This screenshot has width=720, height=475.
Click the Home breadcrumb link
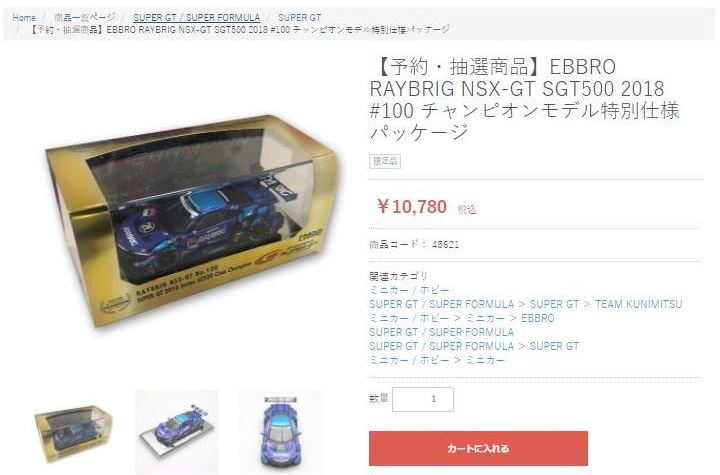(x=24, y=18)
